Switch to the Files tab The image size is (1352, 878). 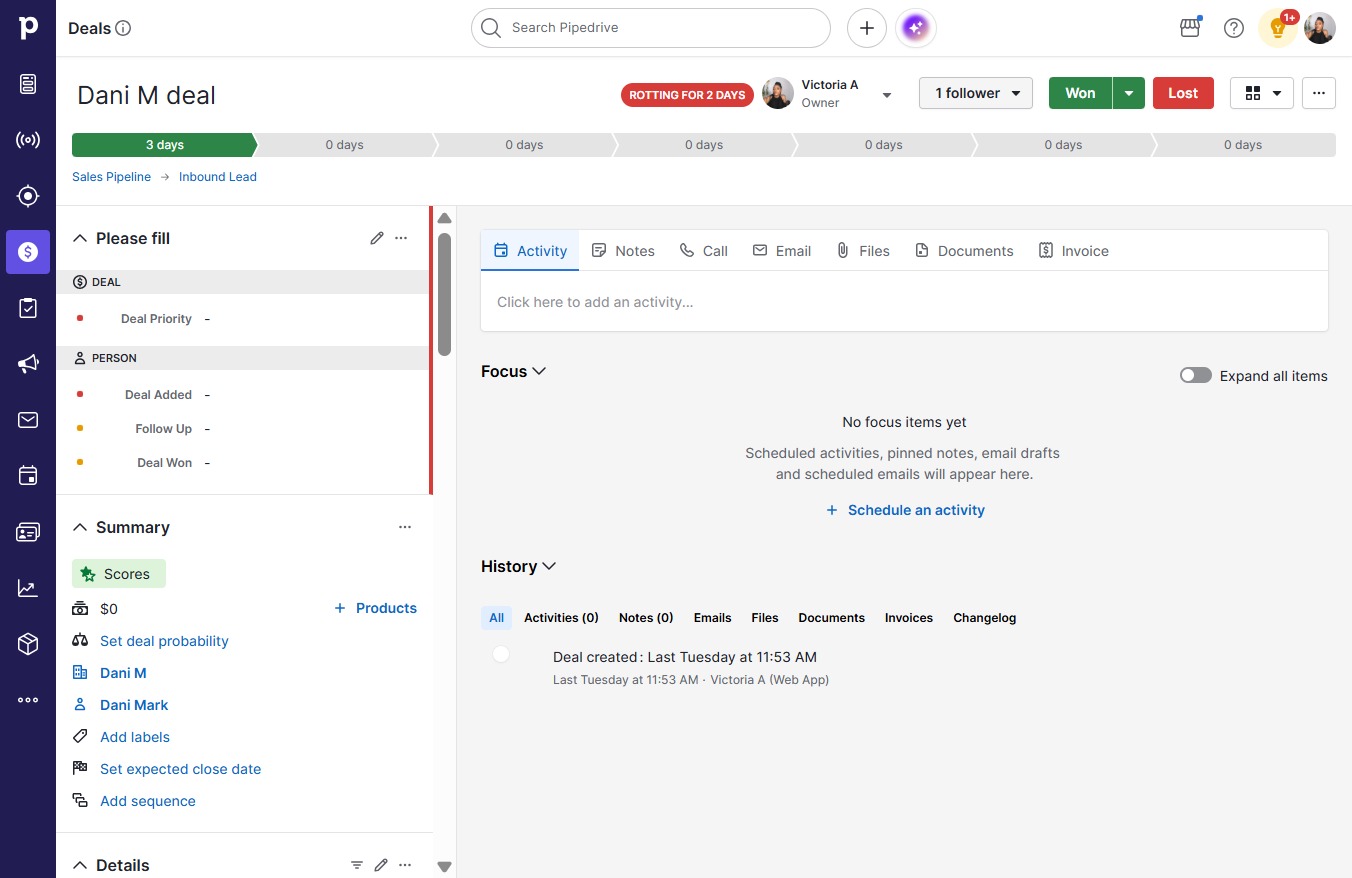pyautogui.click(x=863, y=251)
